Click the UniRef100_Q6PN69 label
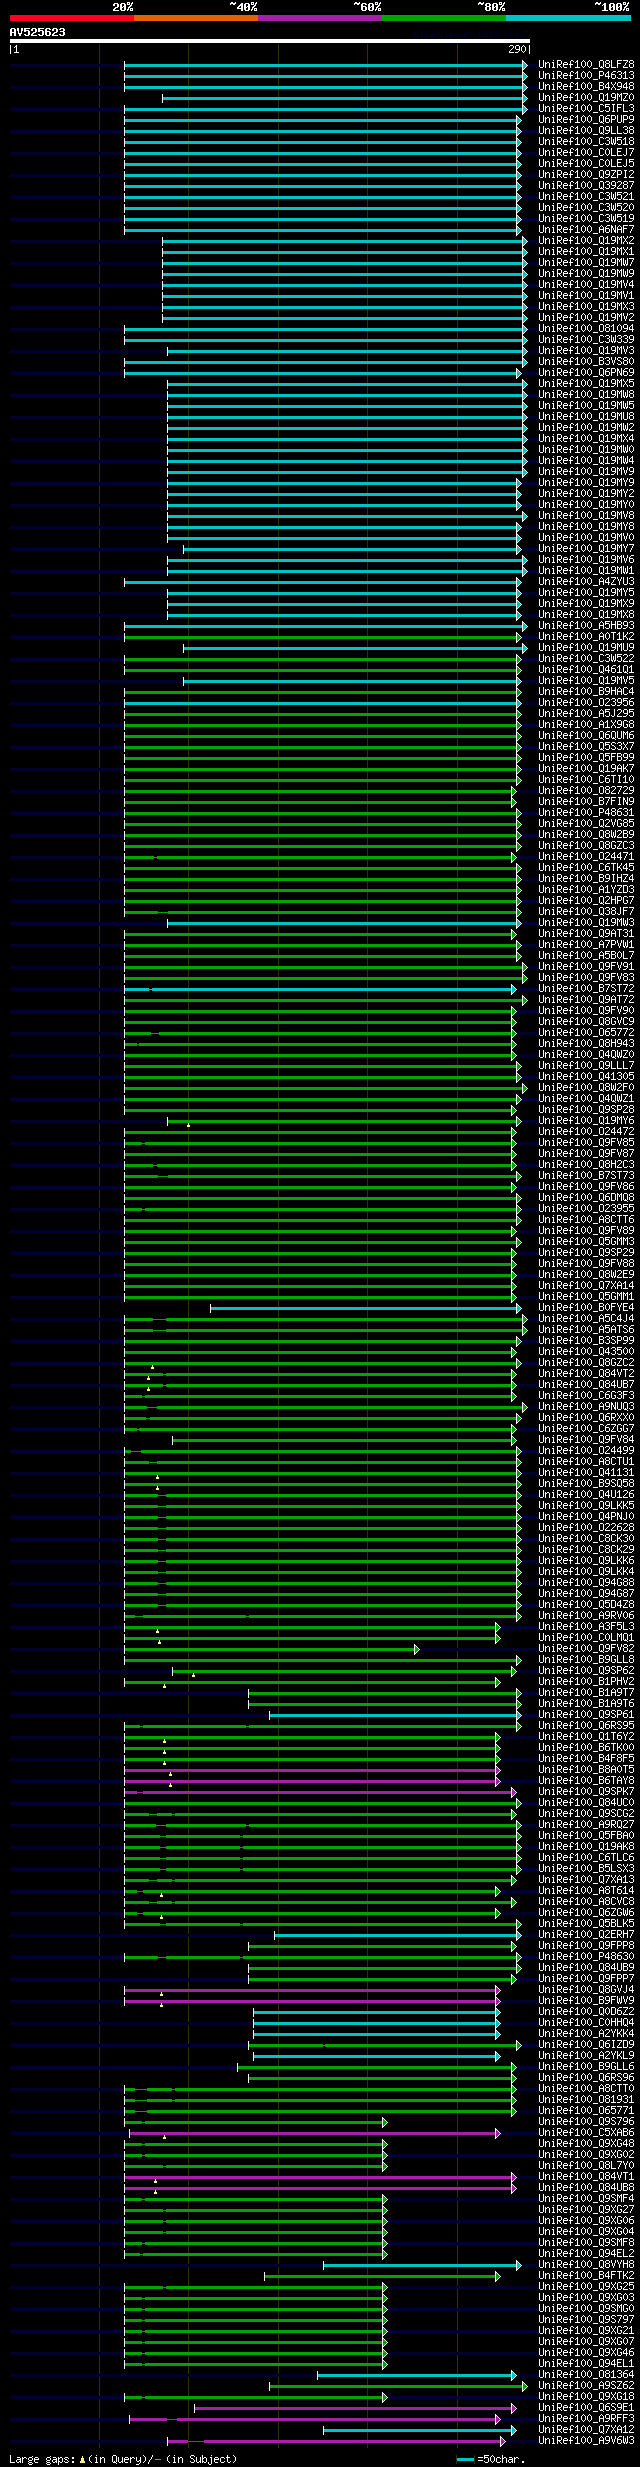 click(x=586, y=372)
